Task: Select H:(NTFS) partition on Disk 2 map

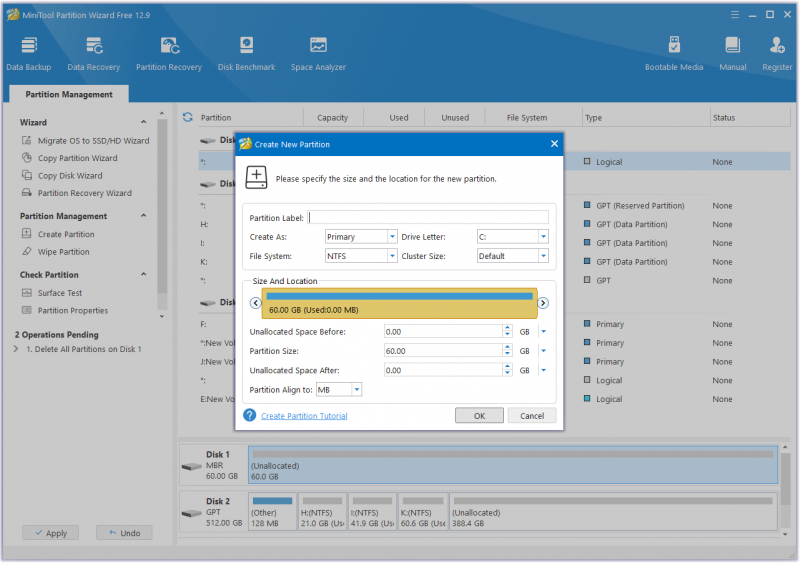Action: click(x=322, y=512)
